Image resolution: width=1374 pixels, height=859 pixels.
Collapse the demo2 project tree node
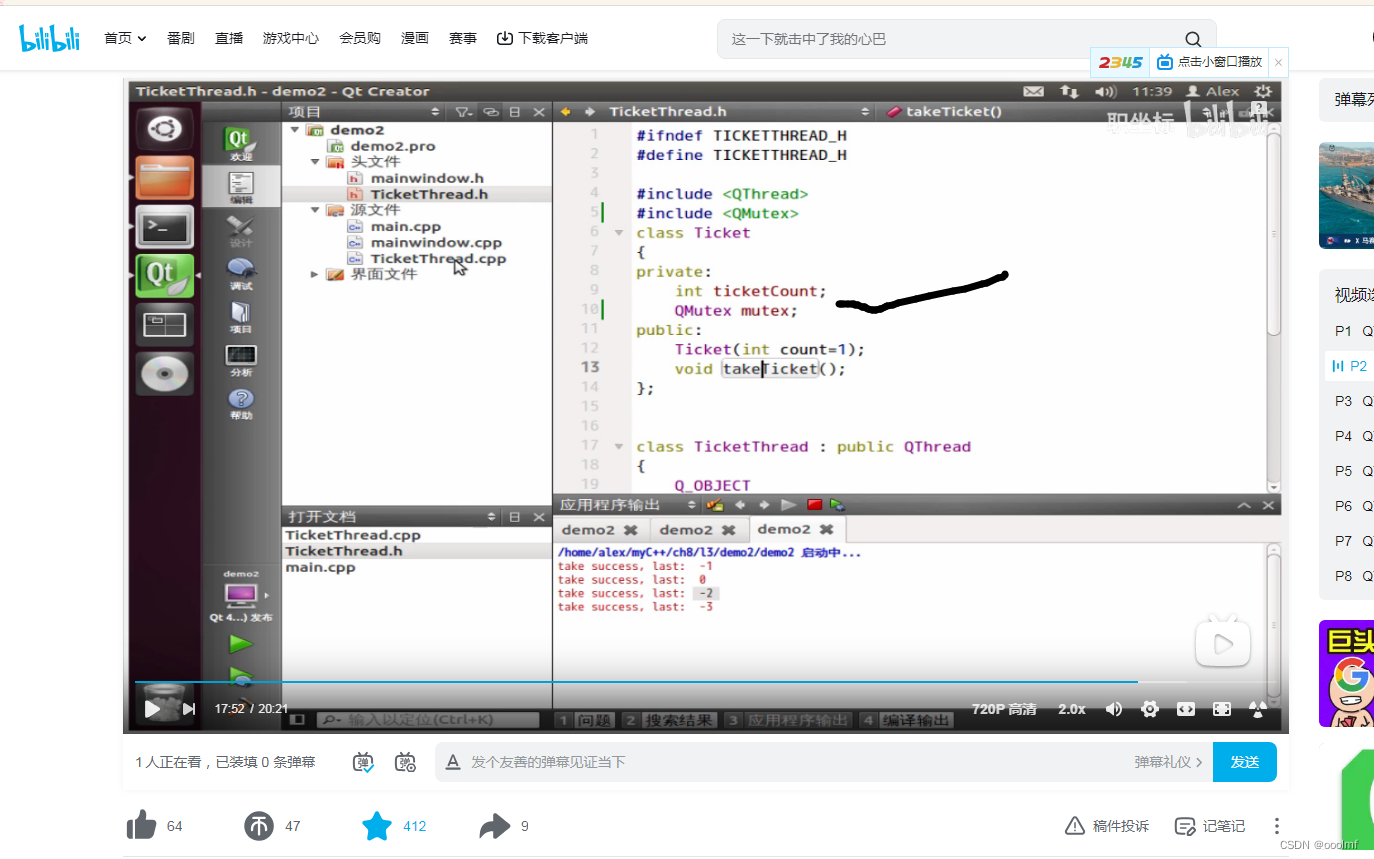click(295, 130)
